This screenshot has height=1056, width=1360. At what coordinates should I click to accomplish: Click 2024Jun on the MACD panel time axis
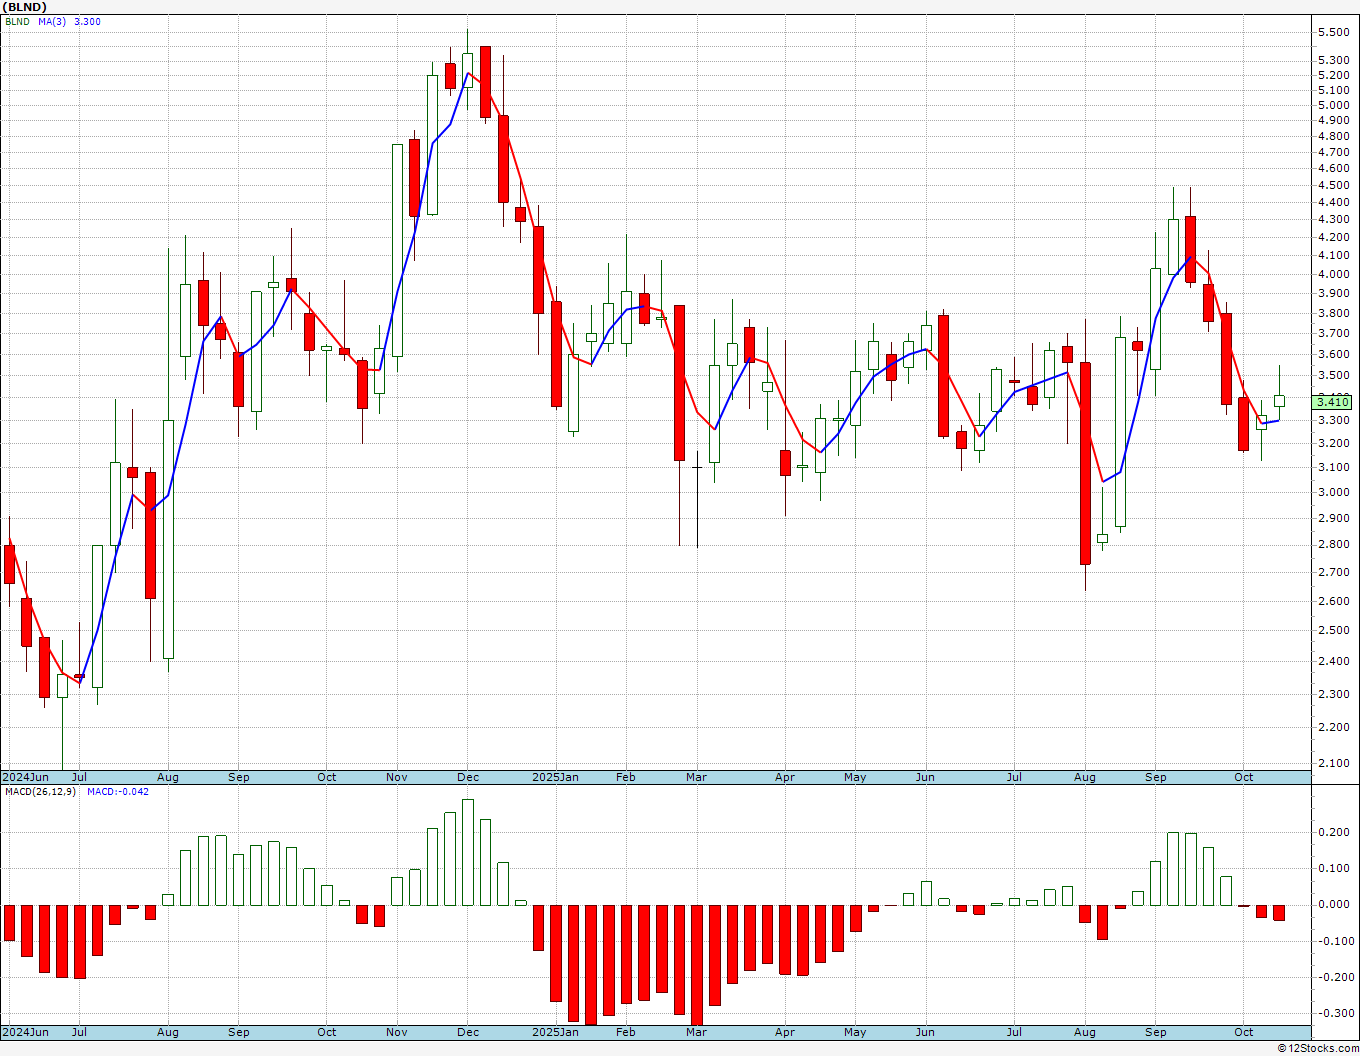[25, 1032]
